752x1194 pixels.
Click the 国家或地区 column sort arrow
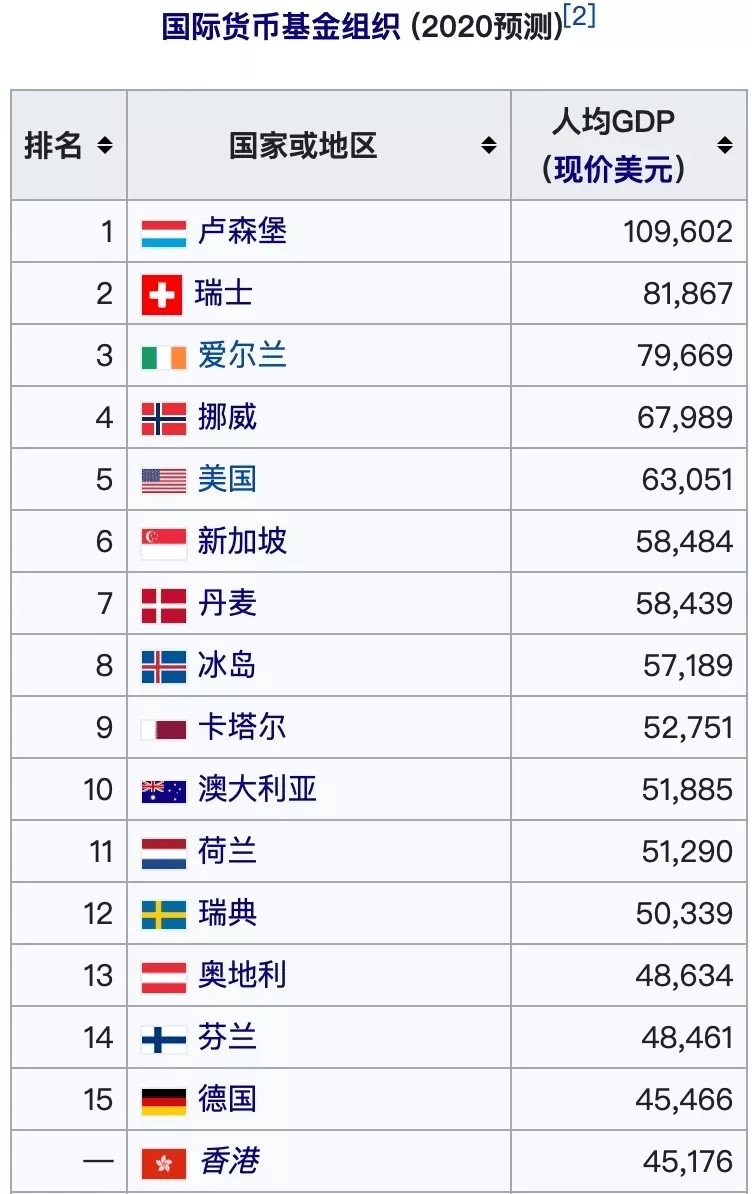[489, 144]
